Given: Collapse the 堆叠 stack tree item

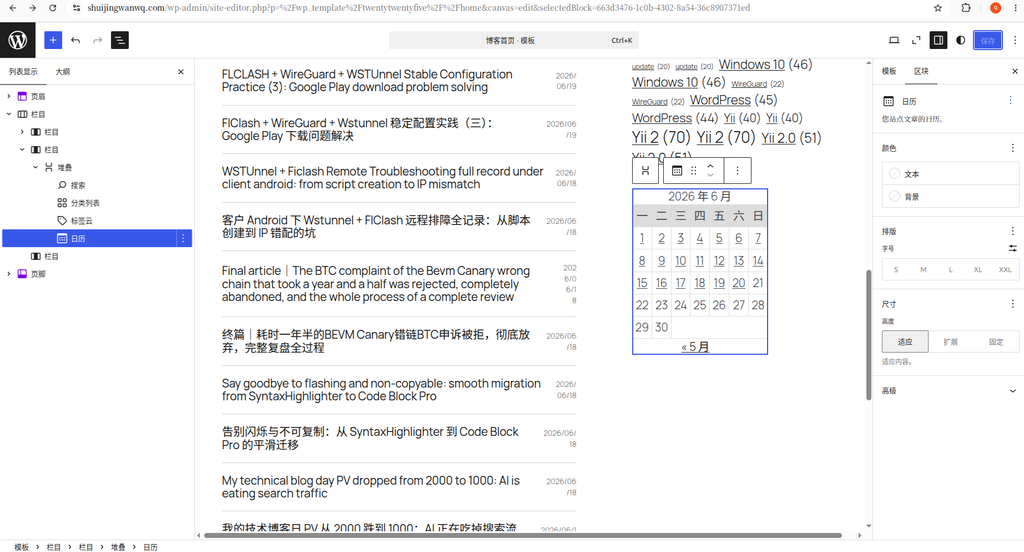Looking at the screenshot, I should [36, 167].
